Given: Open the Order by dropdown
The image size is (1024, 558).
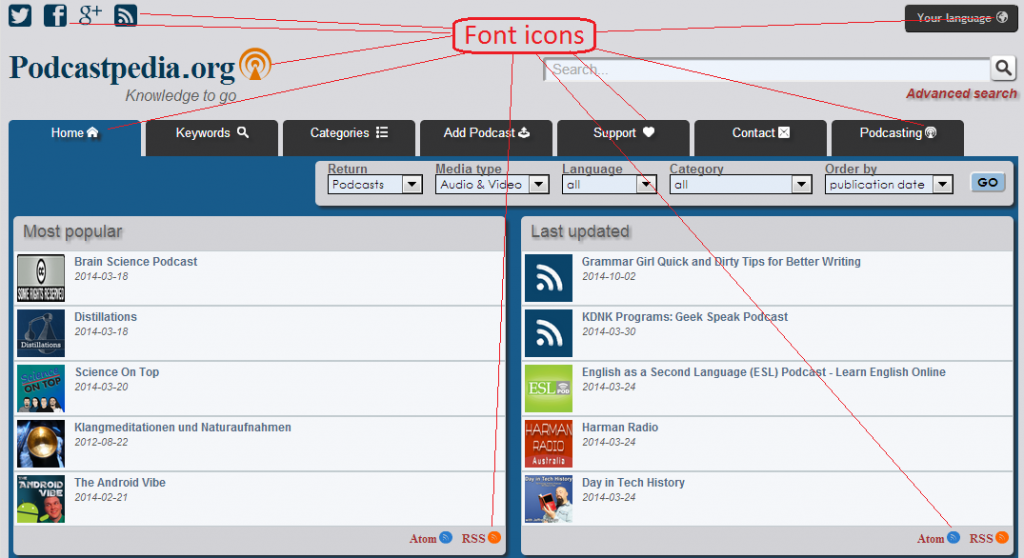Looking at the screenshot, I should point(888,184).
